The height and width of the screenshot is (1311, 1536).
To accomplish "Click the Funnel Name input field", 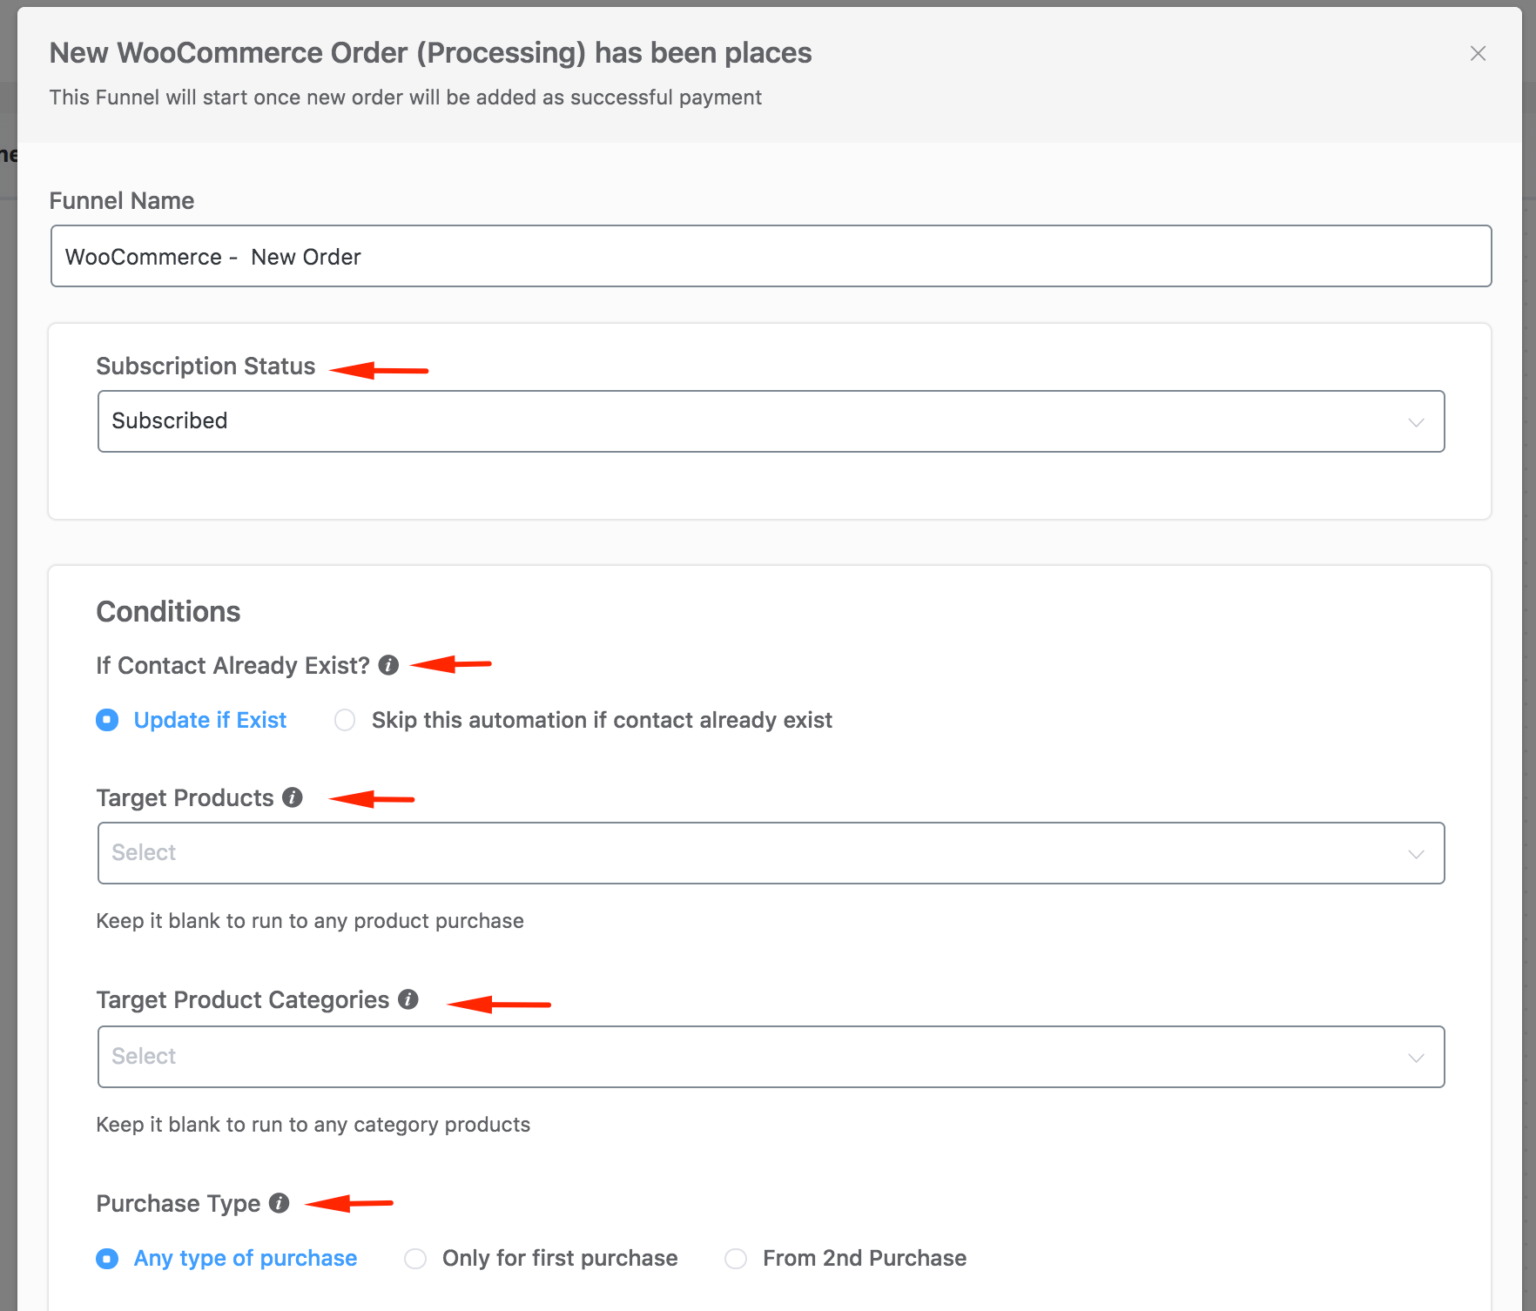I will coord(771,256).
